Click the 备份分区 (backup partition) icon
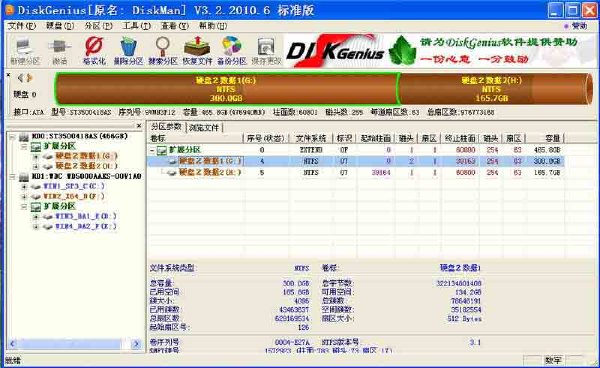This screenshot has height=368, width=600. click(232, 50)
